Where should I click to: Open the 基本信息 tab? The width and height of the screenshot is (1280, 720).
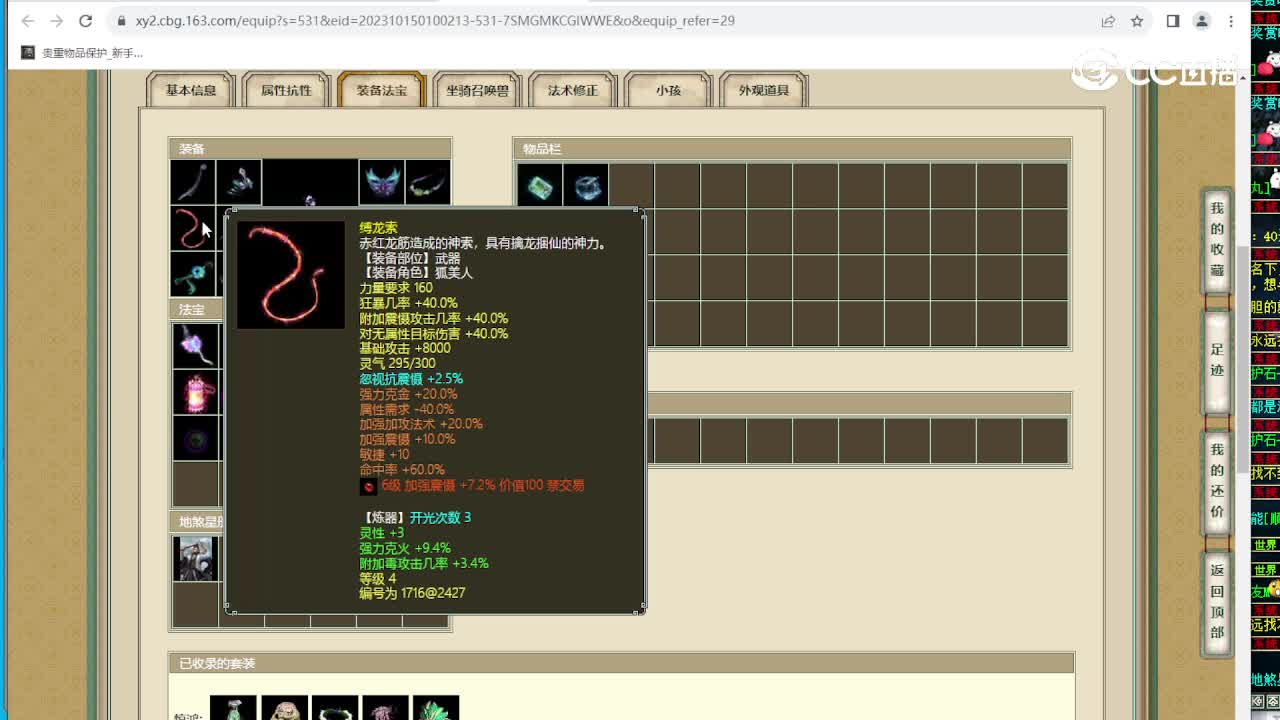point(190,90)
